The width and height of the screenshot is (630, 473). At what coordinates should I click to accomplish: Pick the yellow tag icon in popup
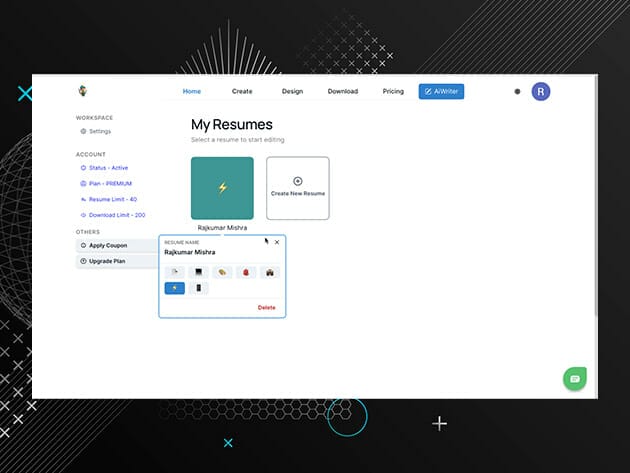(222, 272)
